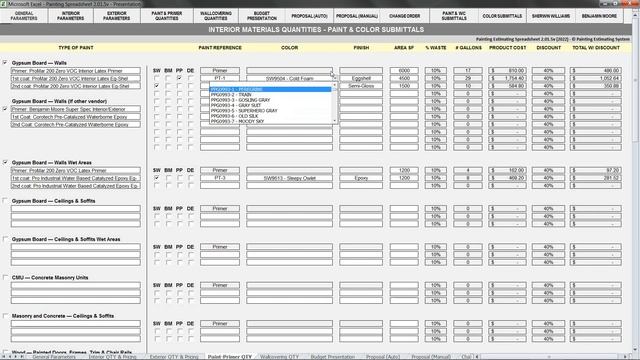Image resolution: width=640 pixels, height=360 pixels.
Task: Click SW9513 - Sleepy Owlet color cell
Action: [289, 178]
